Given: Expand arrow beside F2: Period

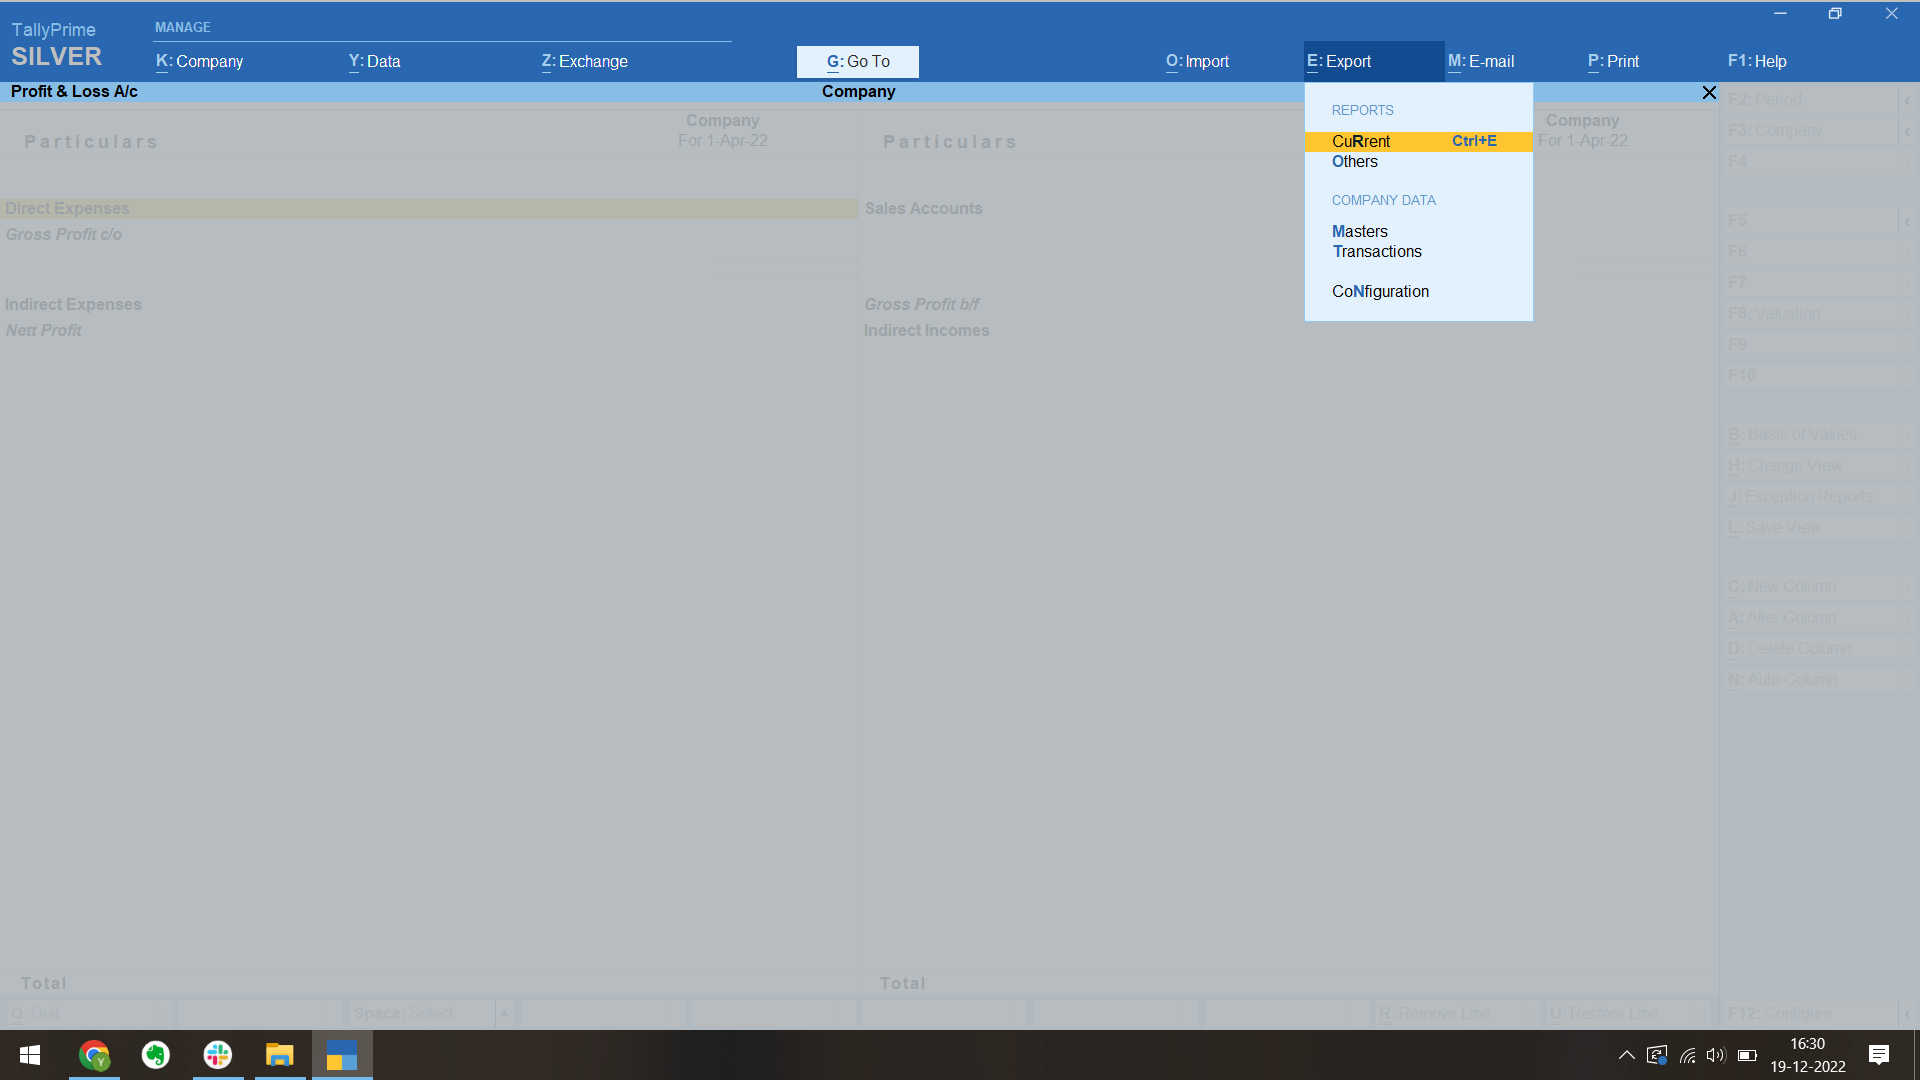Looking at the screenshot, I should 1908,100.
